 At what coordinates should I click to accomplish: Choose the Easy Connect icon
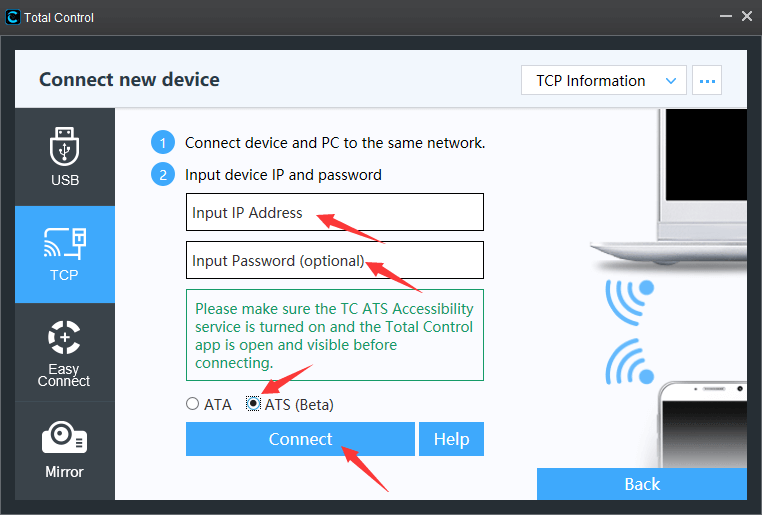[64, 337]
